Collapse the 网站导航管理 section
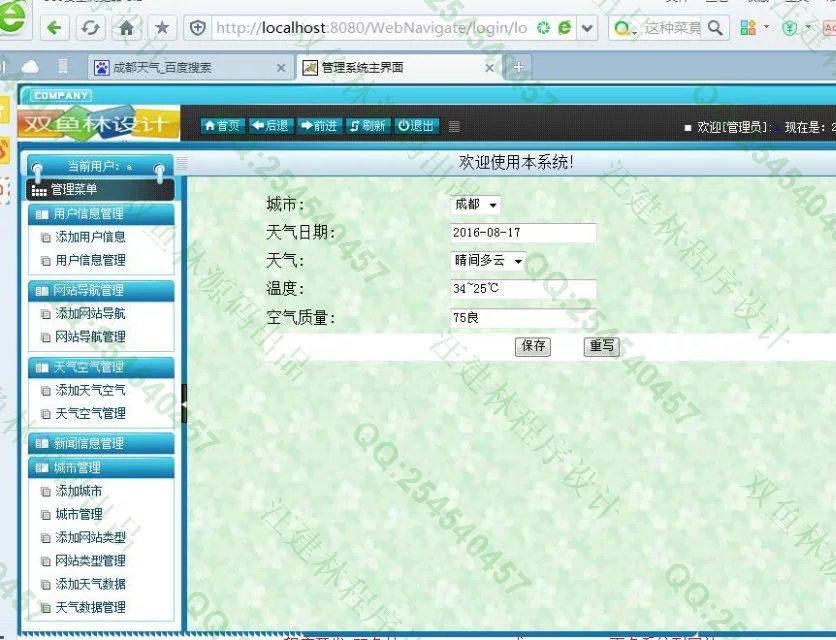Image resolution: width=836 pixels, height=640 pixels. click(x=101, y=291)
